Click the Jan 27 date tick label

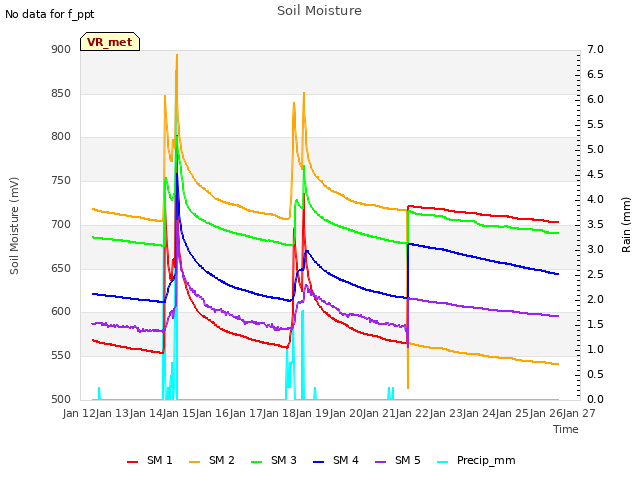pyautogui.click(x=579, y=414)
